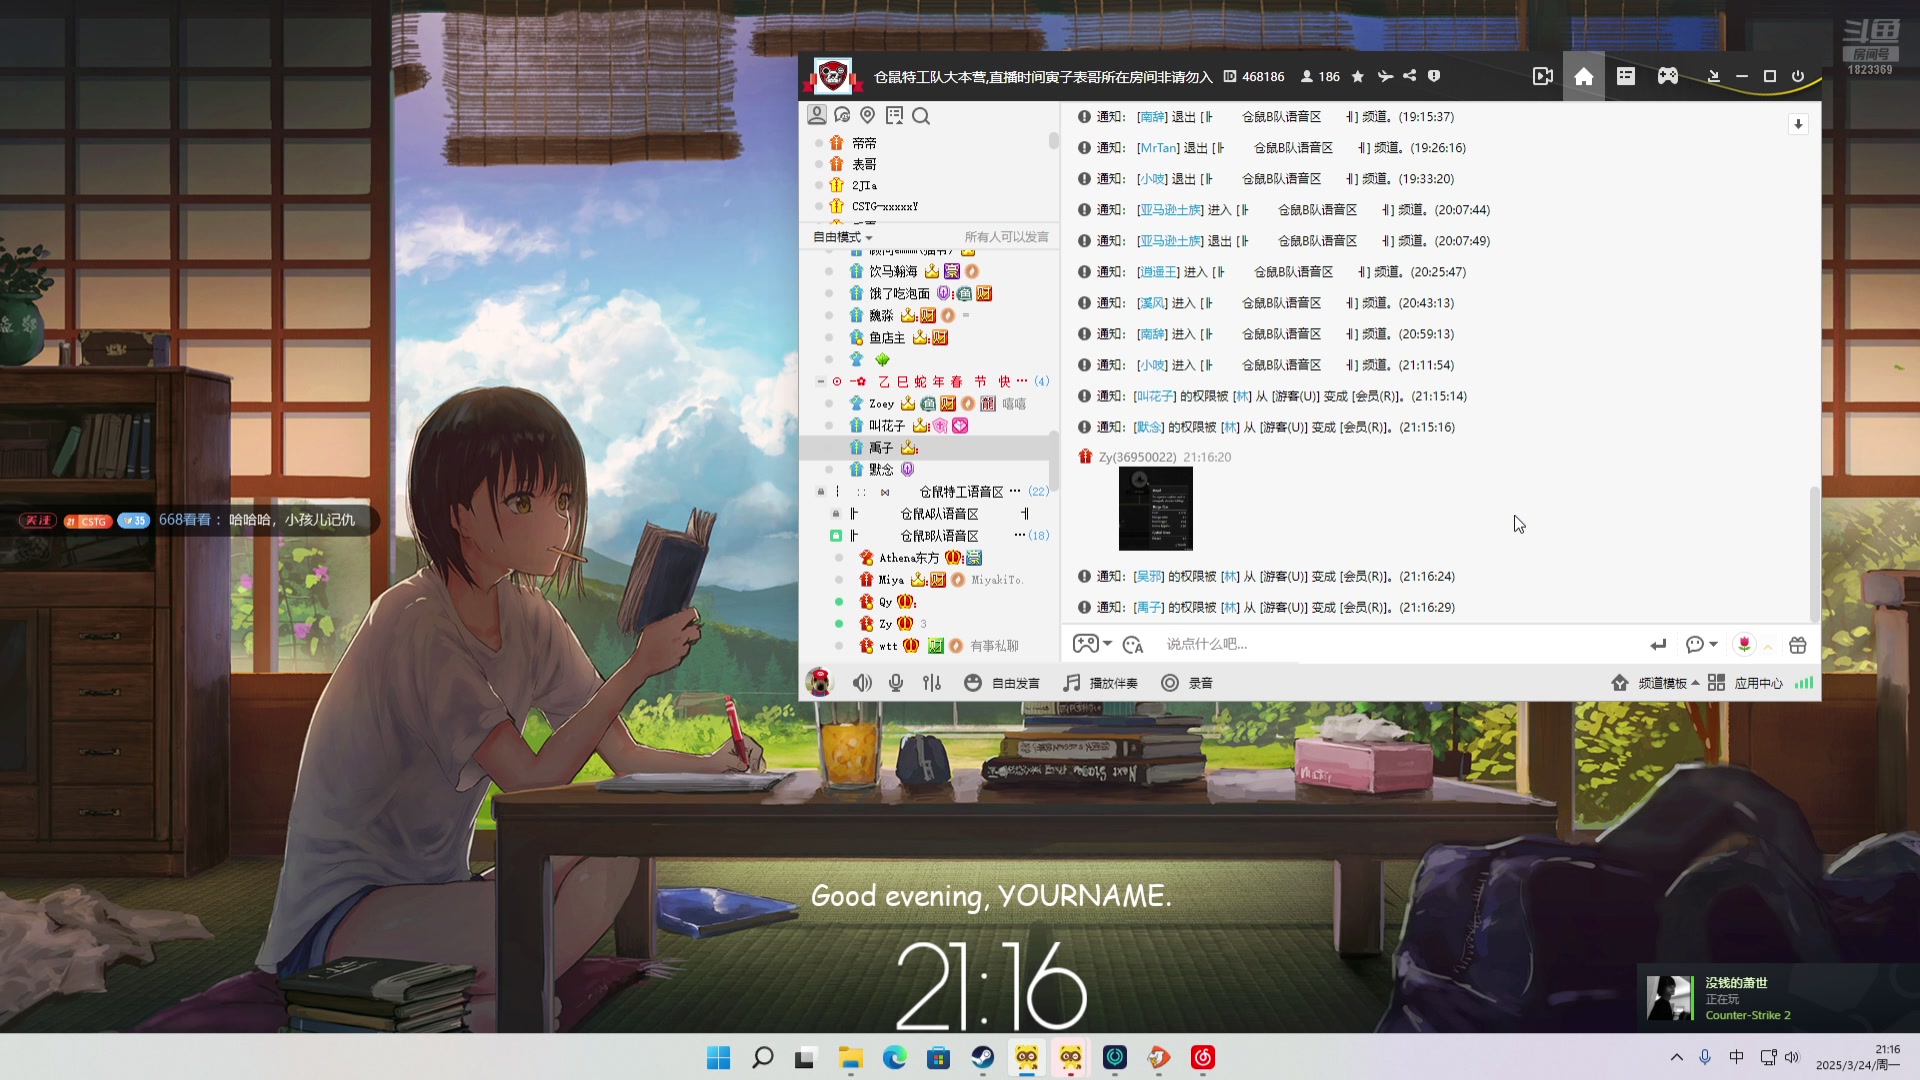Select user wtt in the list
The image size is (1920, 1080).
click(x=888, y=646)
